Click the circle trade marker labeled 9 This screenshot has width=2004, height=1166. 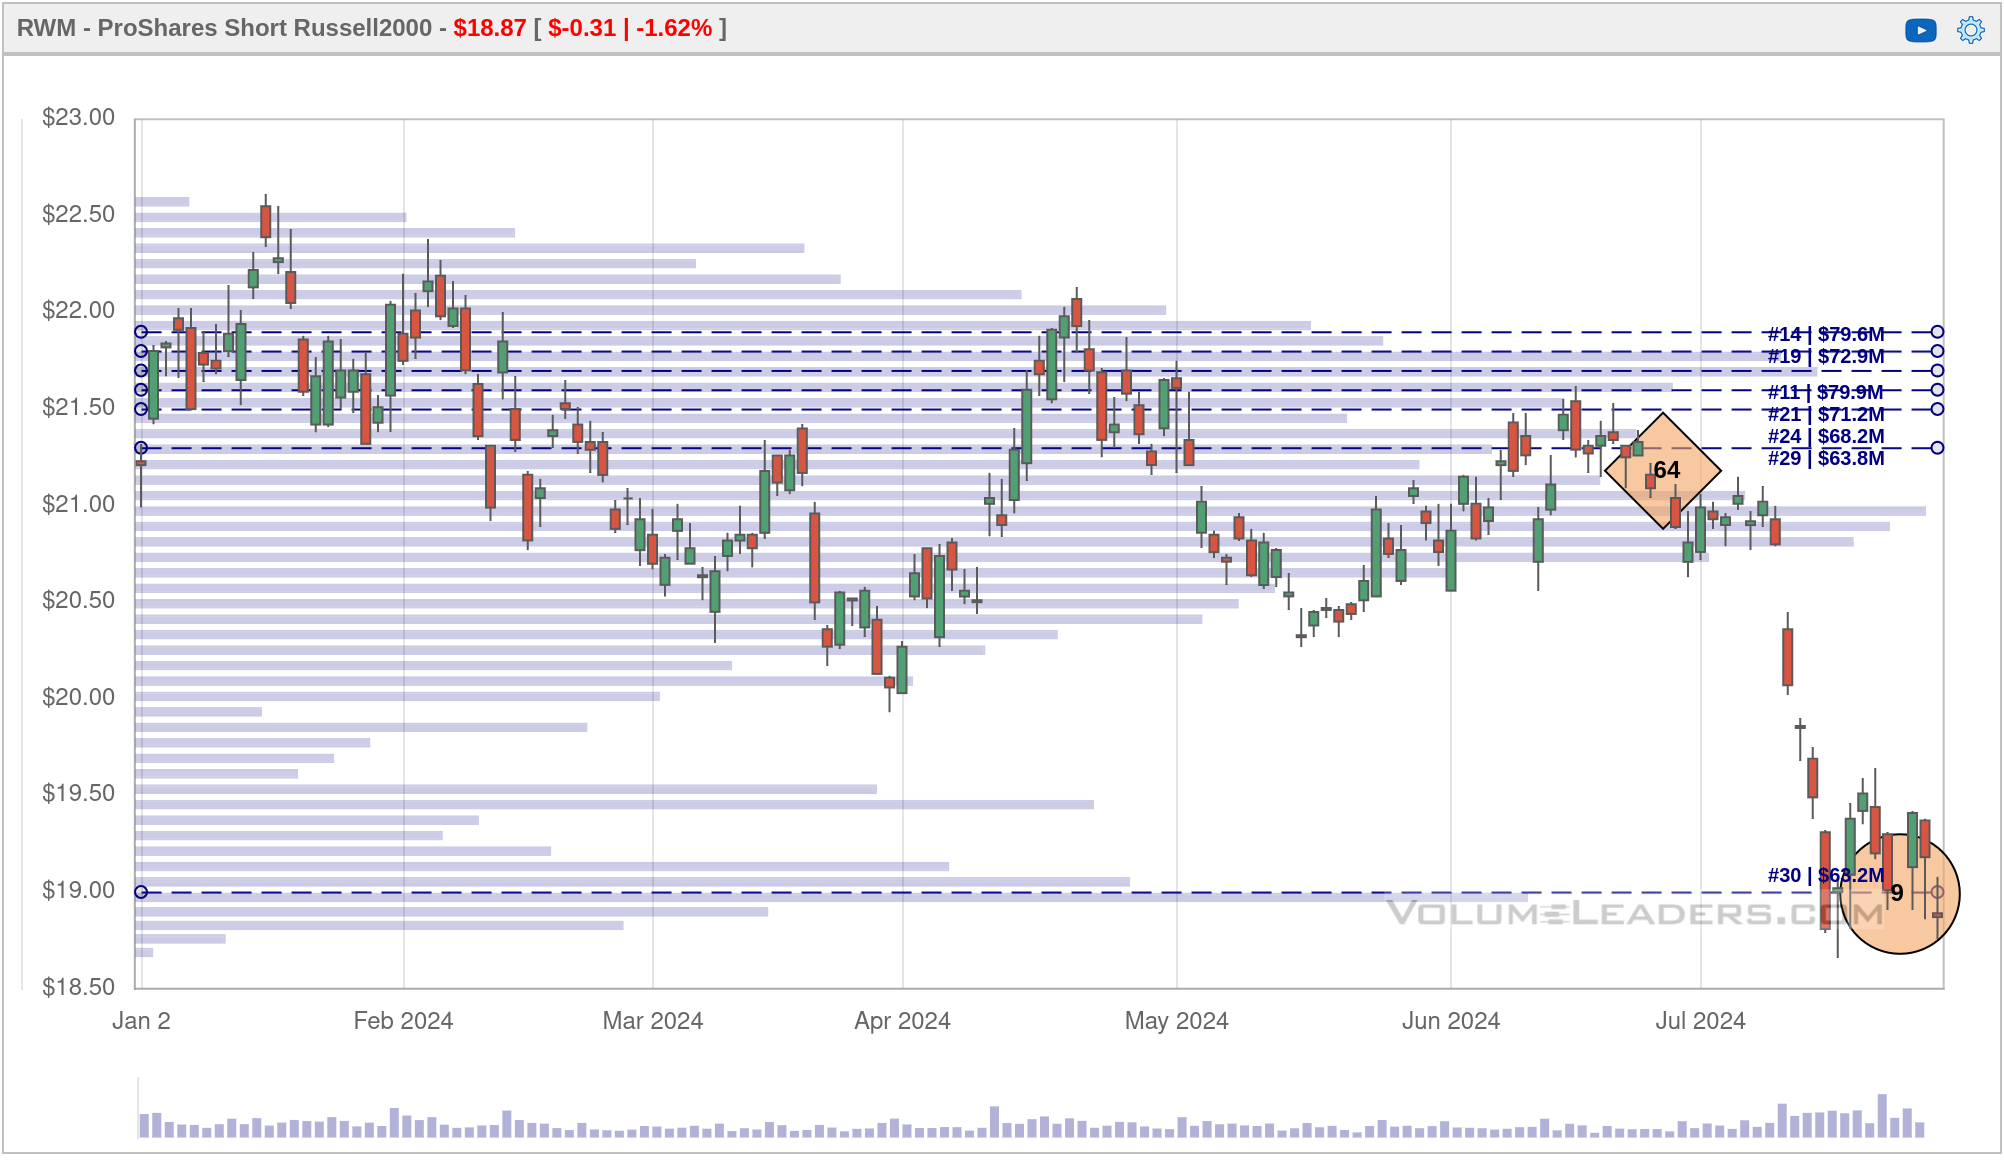pos(1899,893)
